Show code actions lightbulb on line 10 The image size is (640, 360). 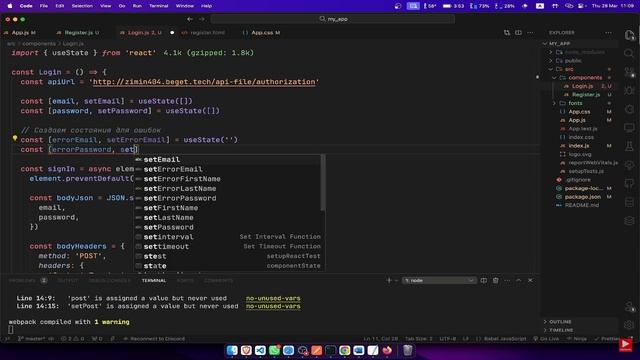15,138
